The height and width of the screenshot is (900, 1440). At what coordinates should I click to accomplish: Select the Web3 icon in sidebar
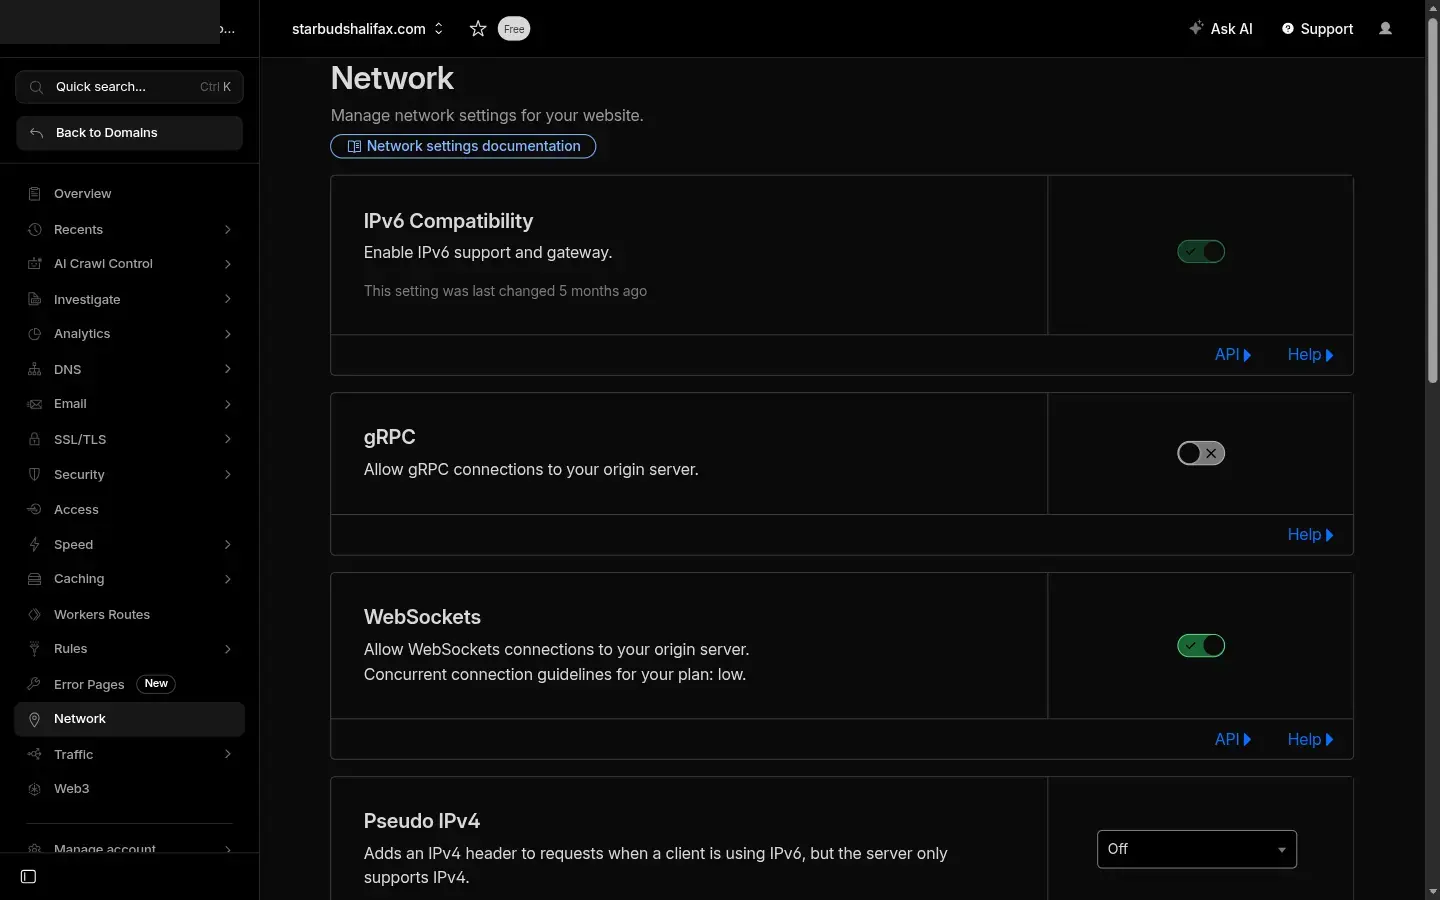(33, 789)
